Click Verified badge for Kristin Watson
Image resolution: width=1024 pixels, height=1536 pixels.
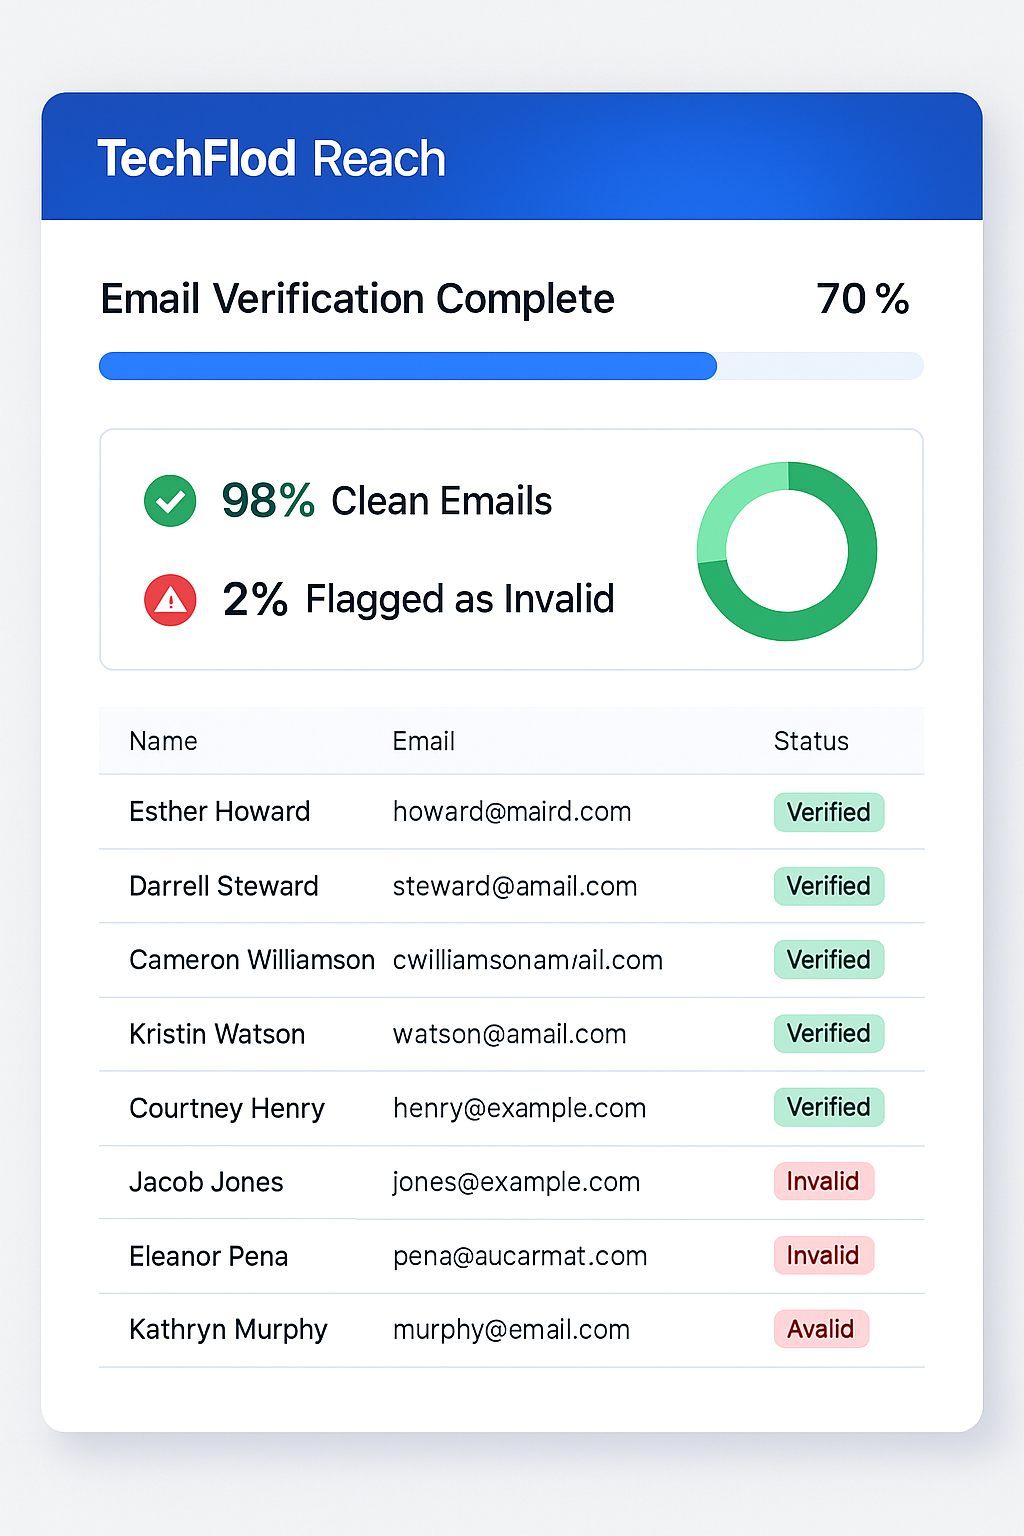click(829, 1033)
